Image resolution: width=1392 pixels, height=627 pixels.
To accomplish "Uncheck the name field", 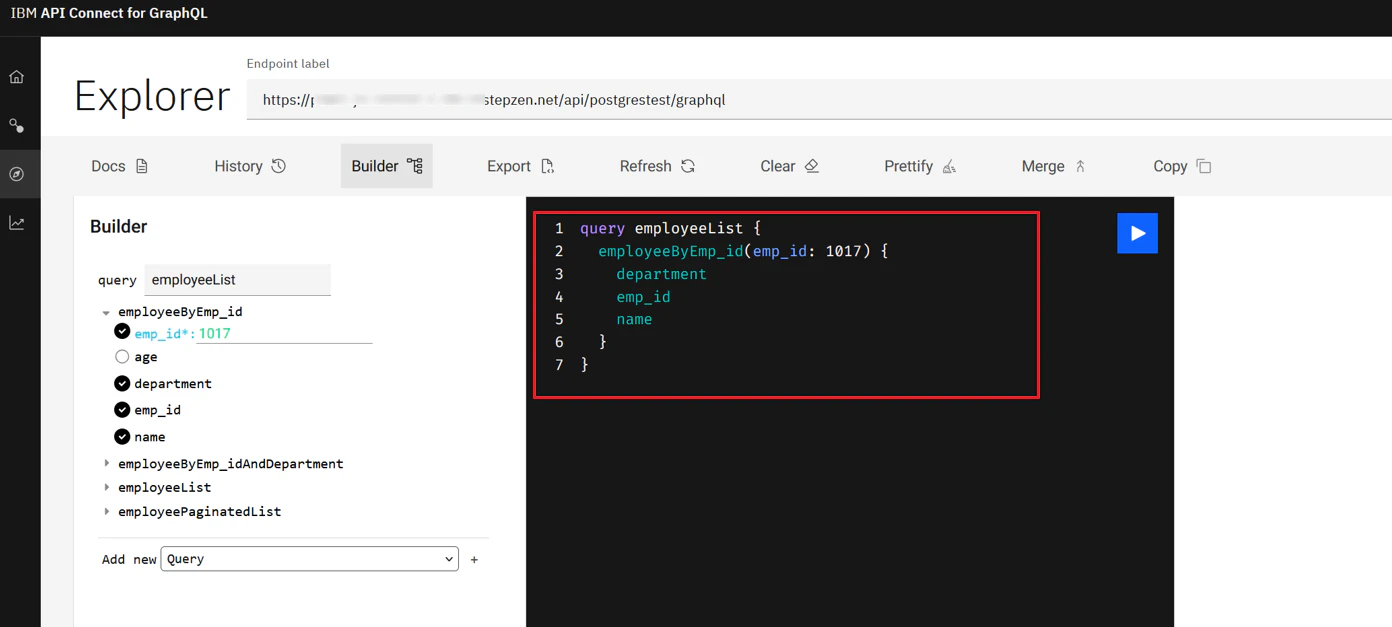I will 122,436.
